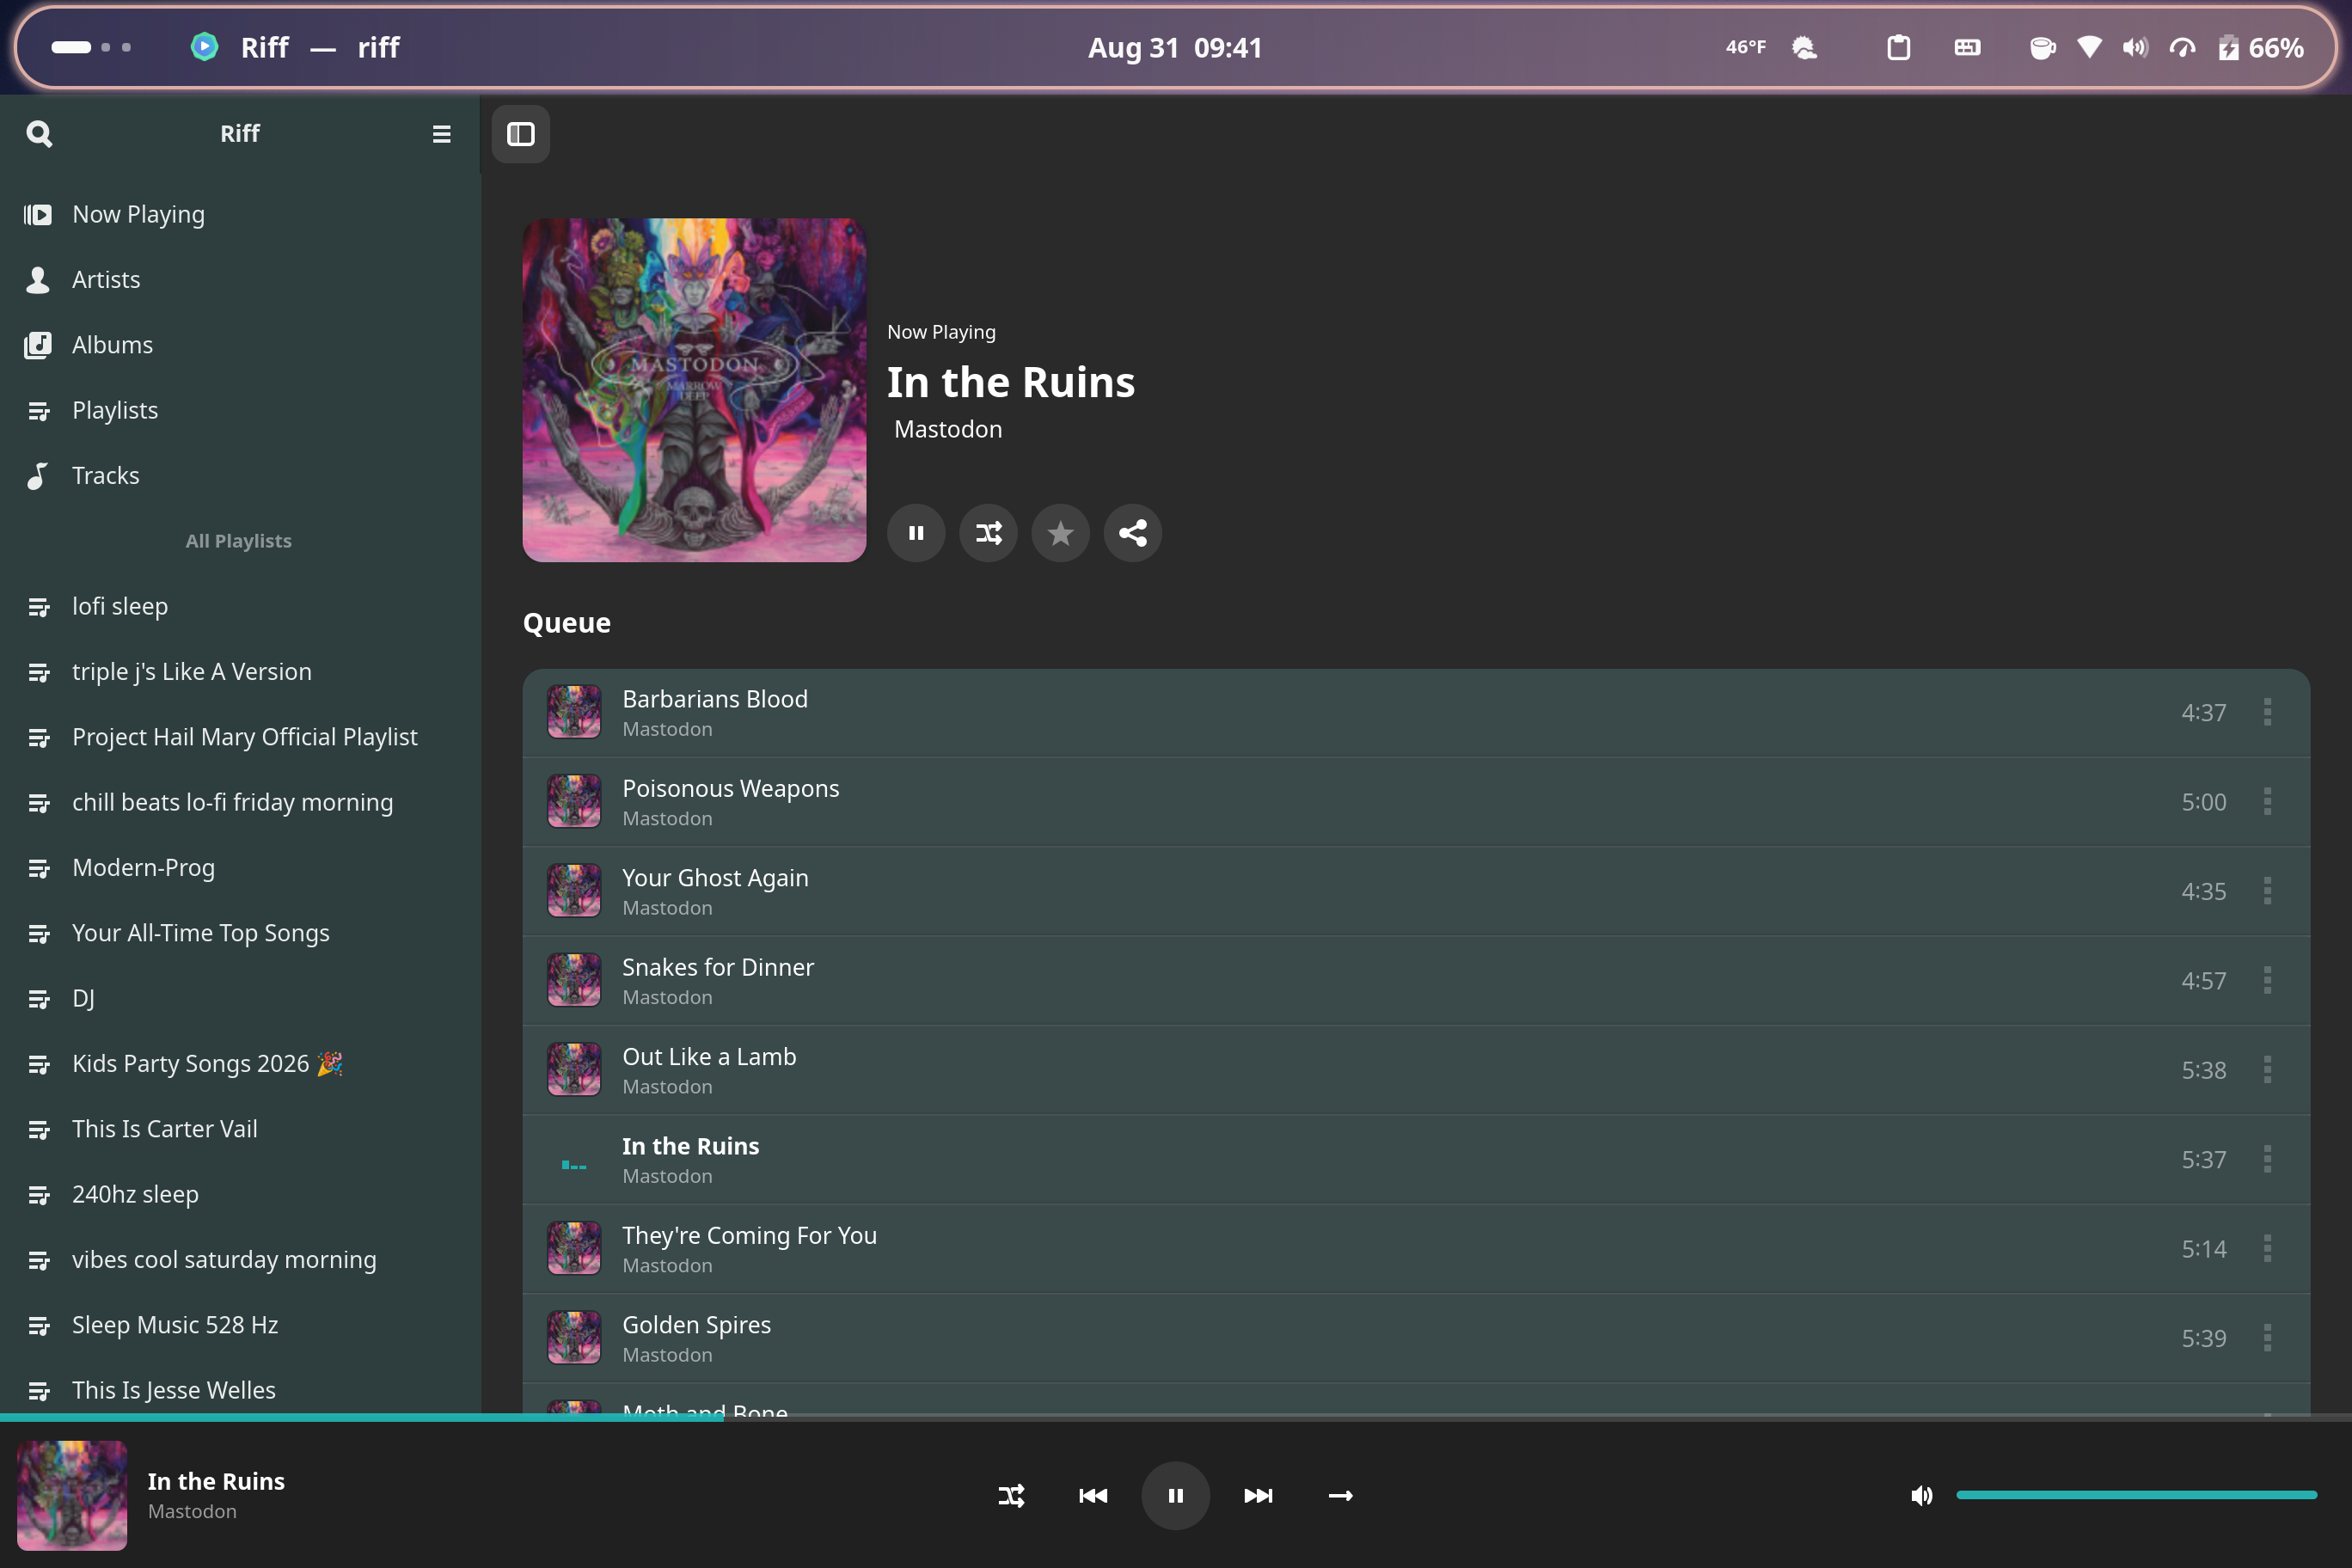This screenshot has width=2352, height=1568.
Task: Share the track In the Ruins
Action: point(1132,533)
